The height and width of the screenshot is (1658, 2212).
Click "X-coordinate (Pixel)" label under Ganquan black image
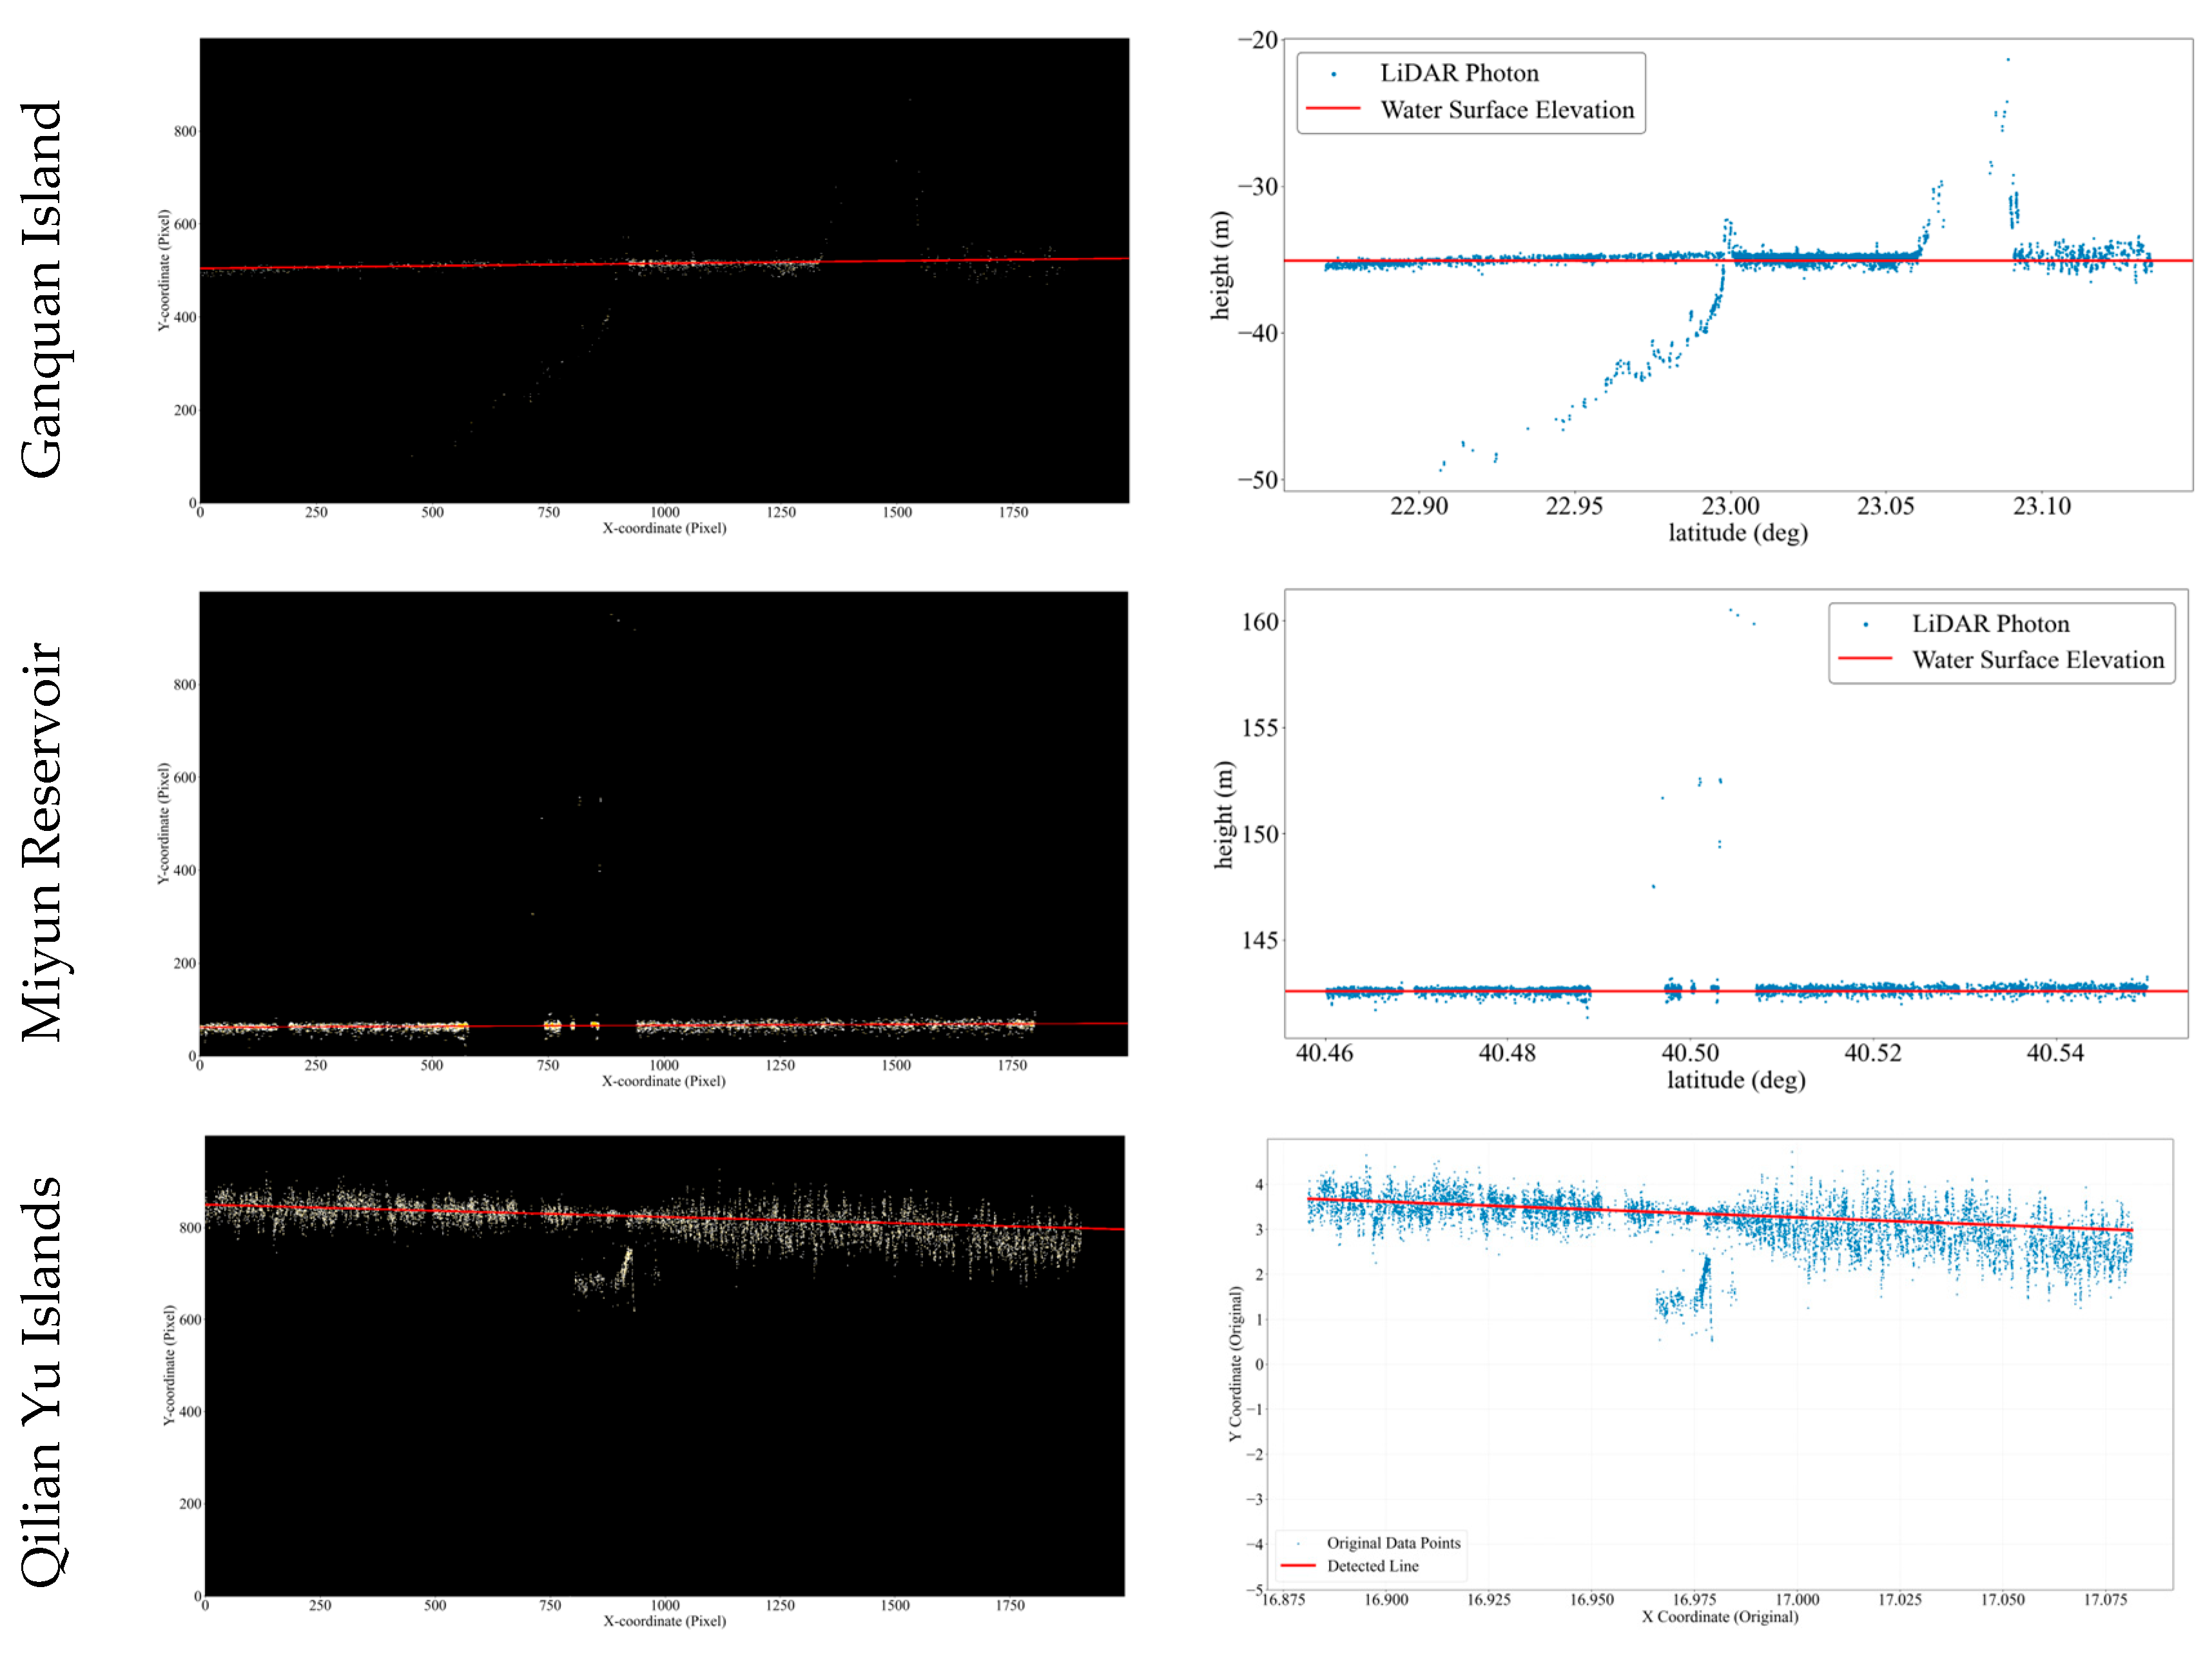click(664, 528)
